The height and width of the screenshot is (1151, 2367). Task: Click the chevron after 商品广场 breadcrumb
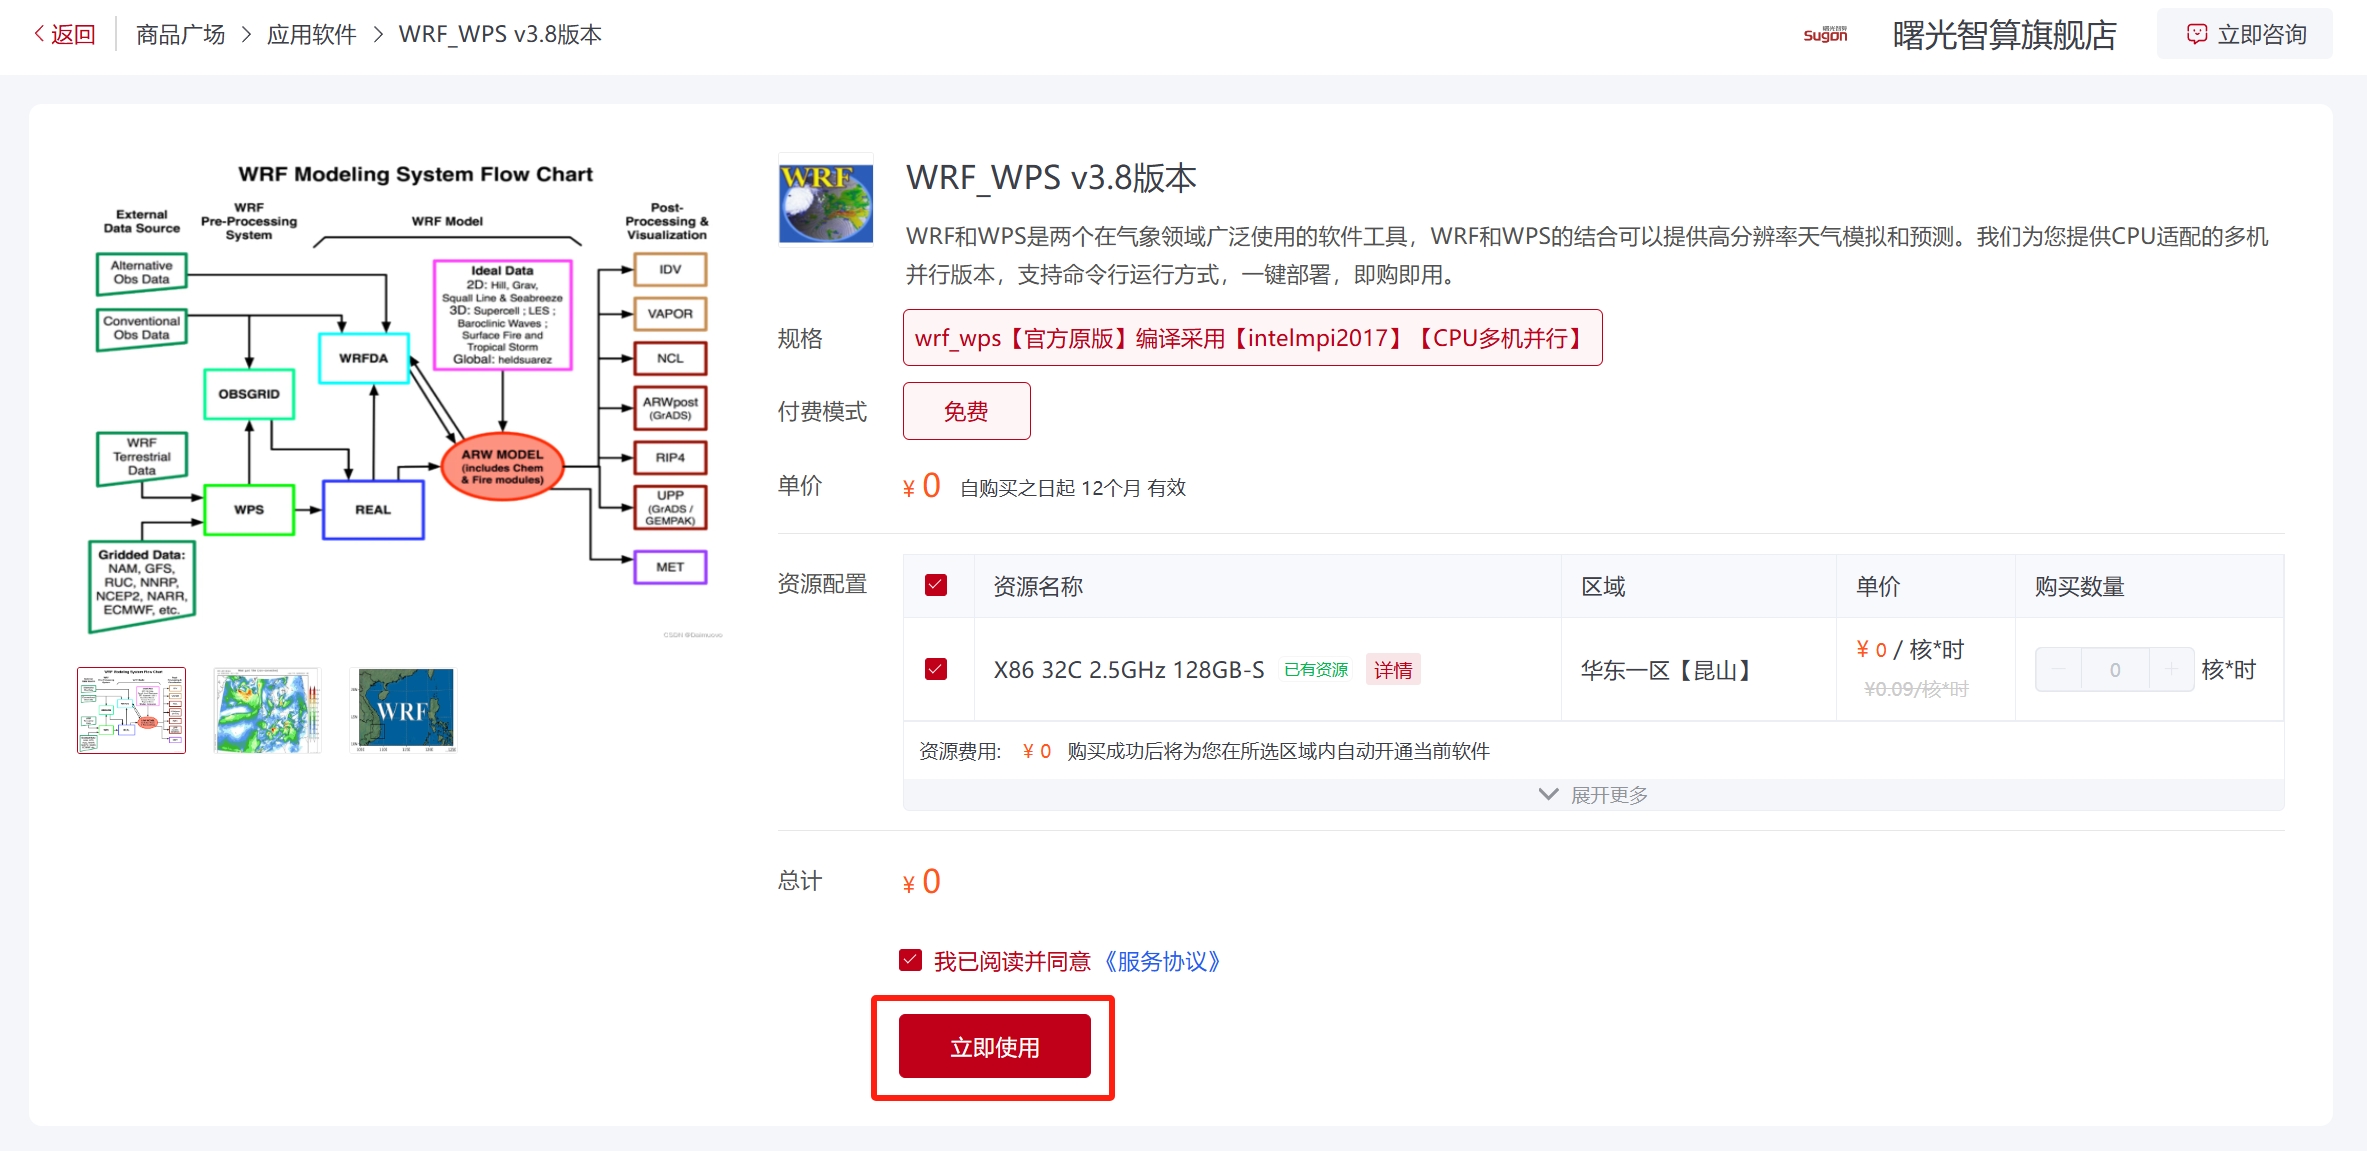(245, 34)
